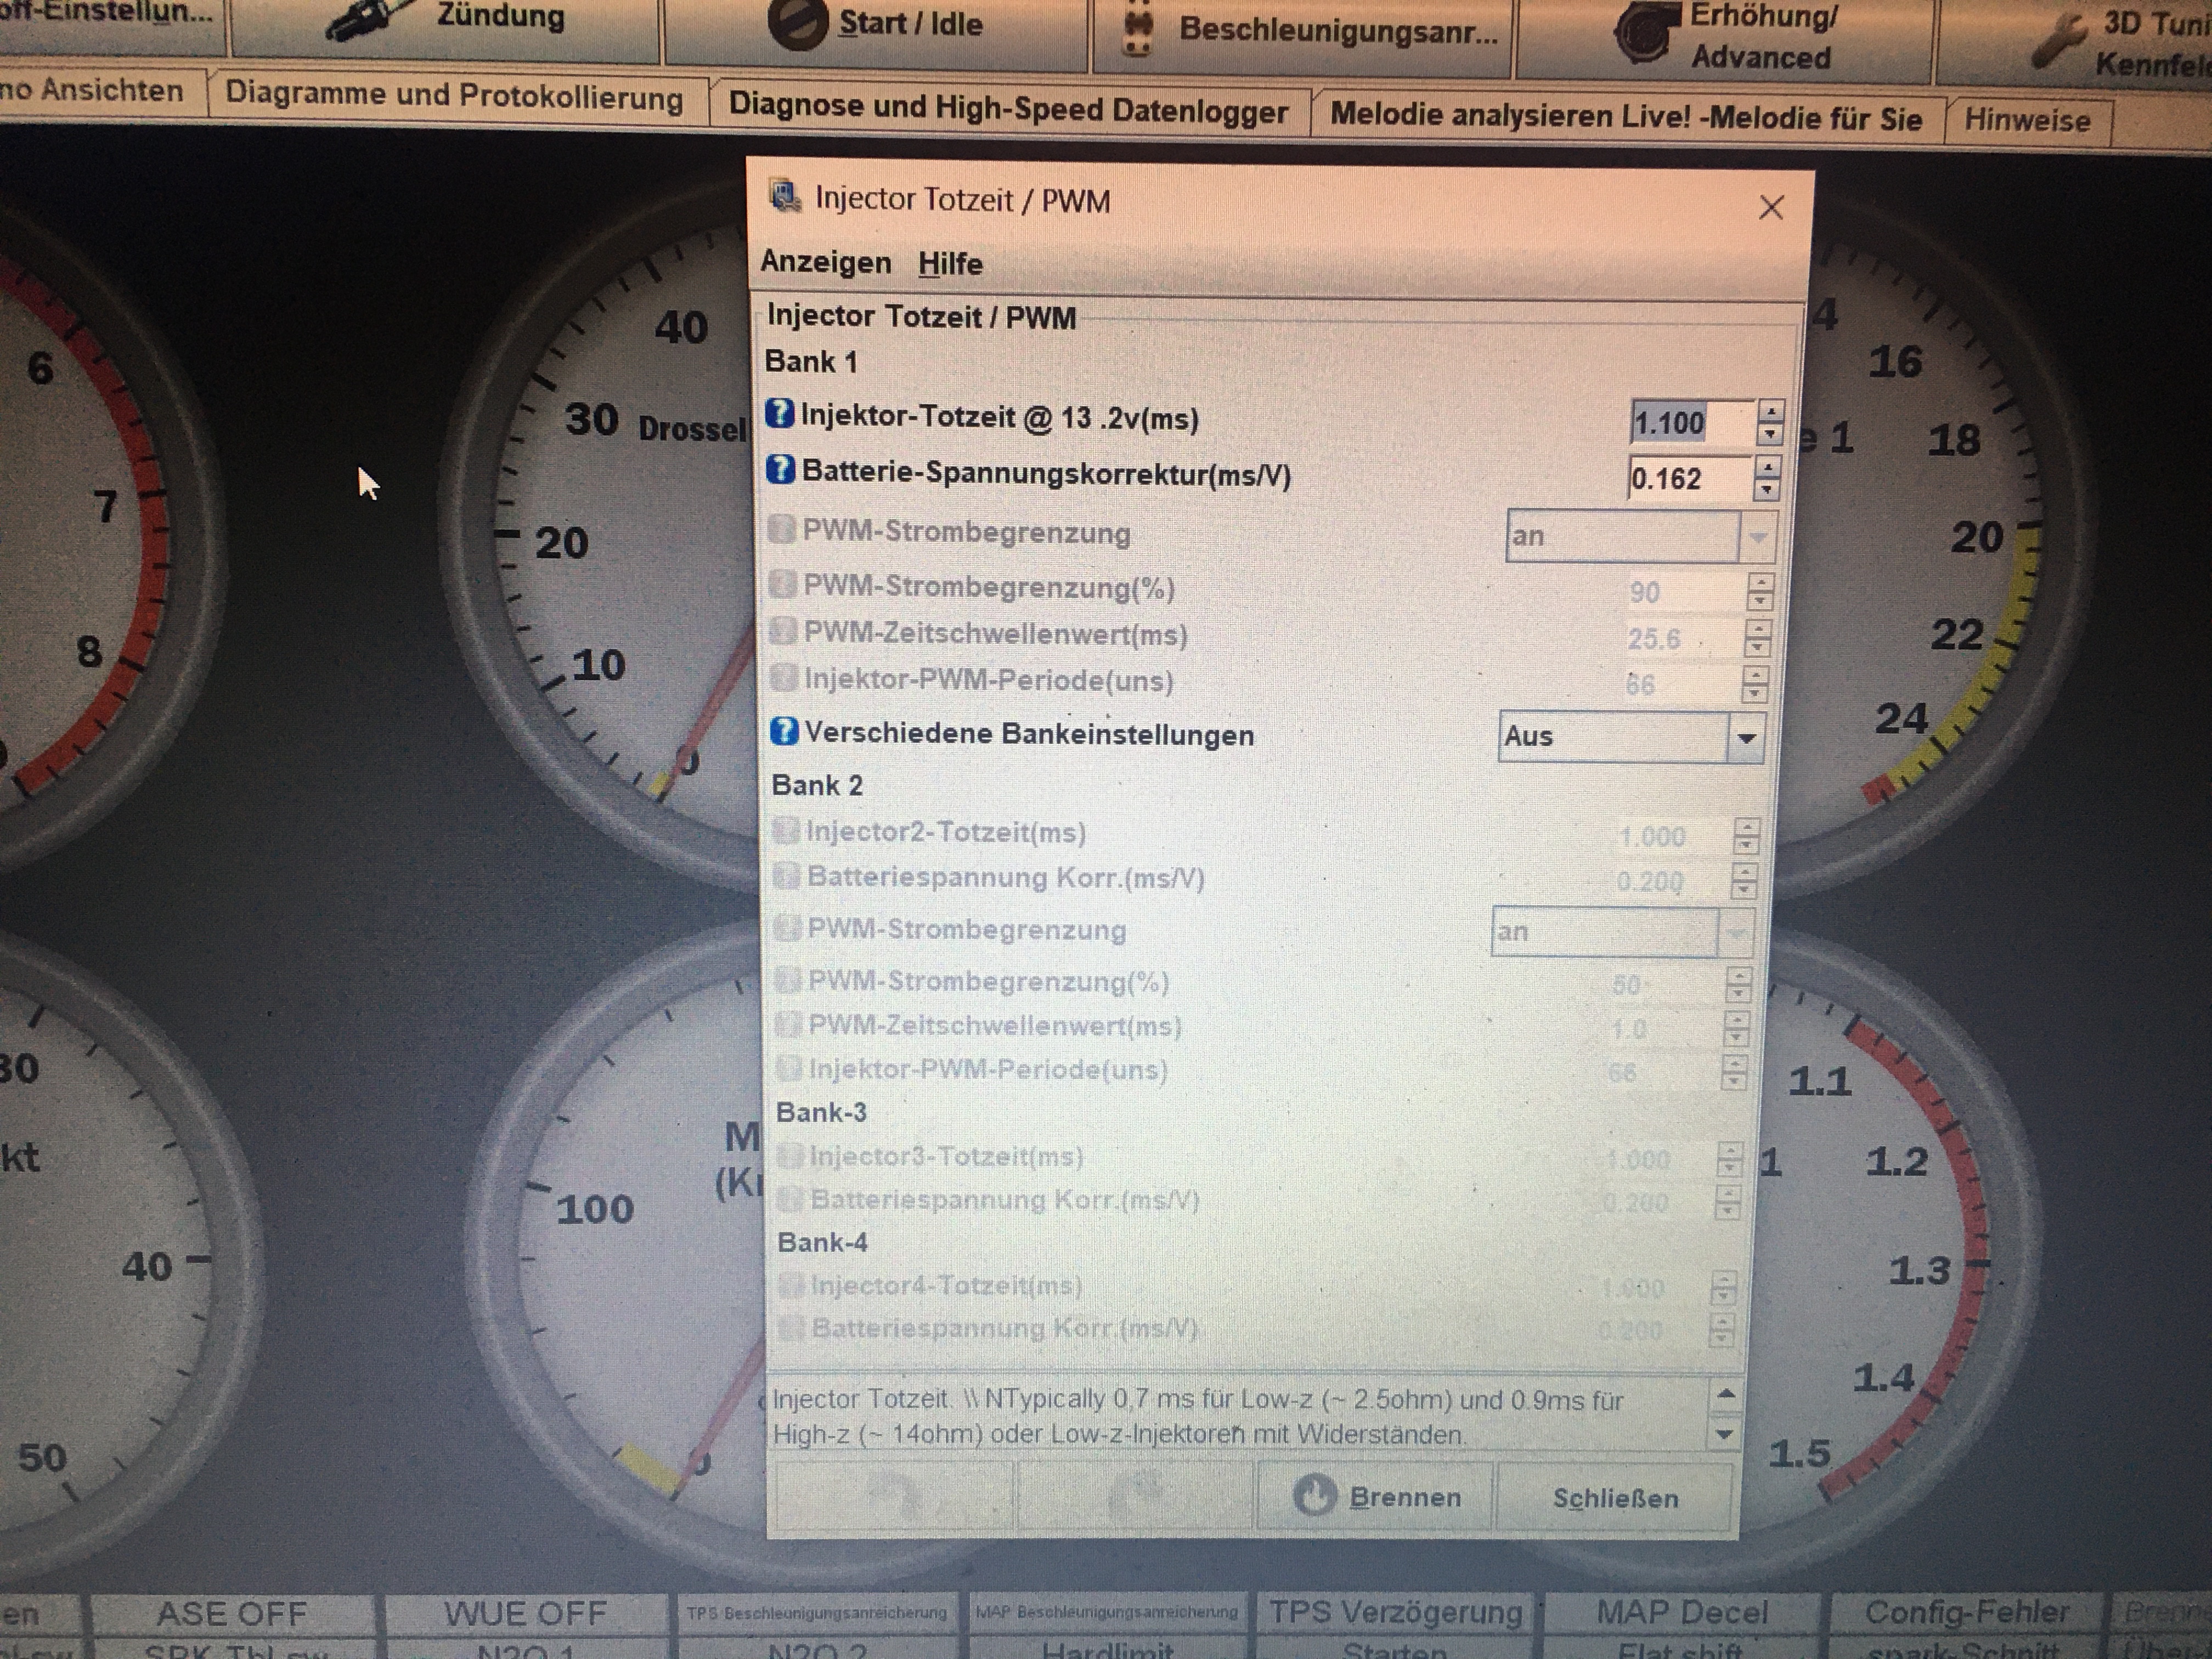Open the Hilfe menu
This screenshot has height=1659, width=2212.
pos(950,264)
